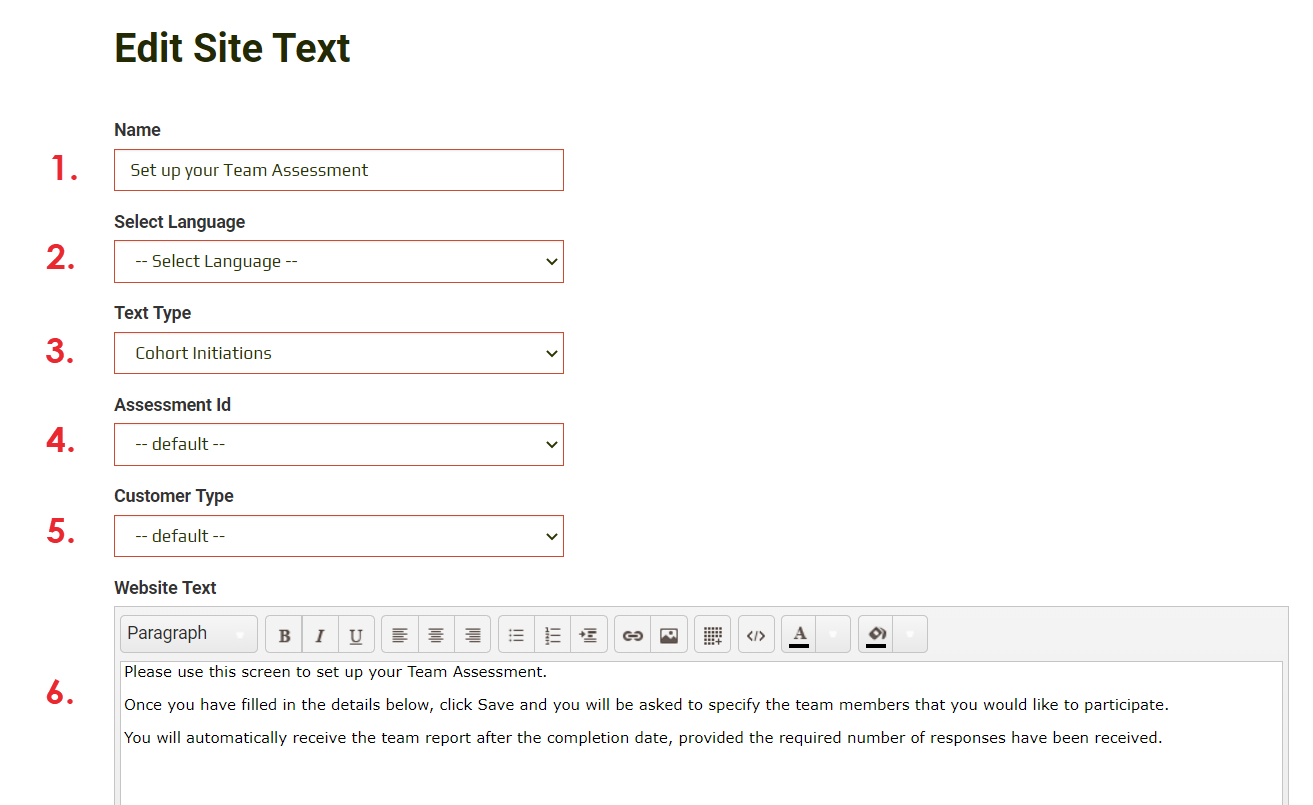The width and height of the screenshot is (1313, 805).
Task: Toggle underline formatting in editor toolbar
Action: click(x=356, y=635)
